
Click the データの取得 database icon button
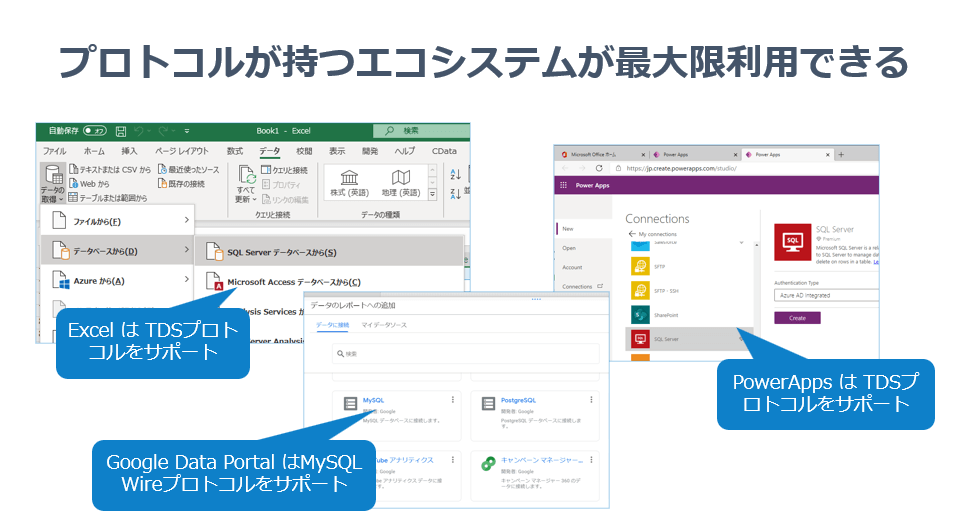pos(53,183)
